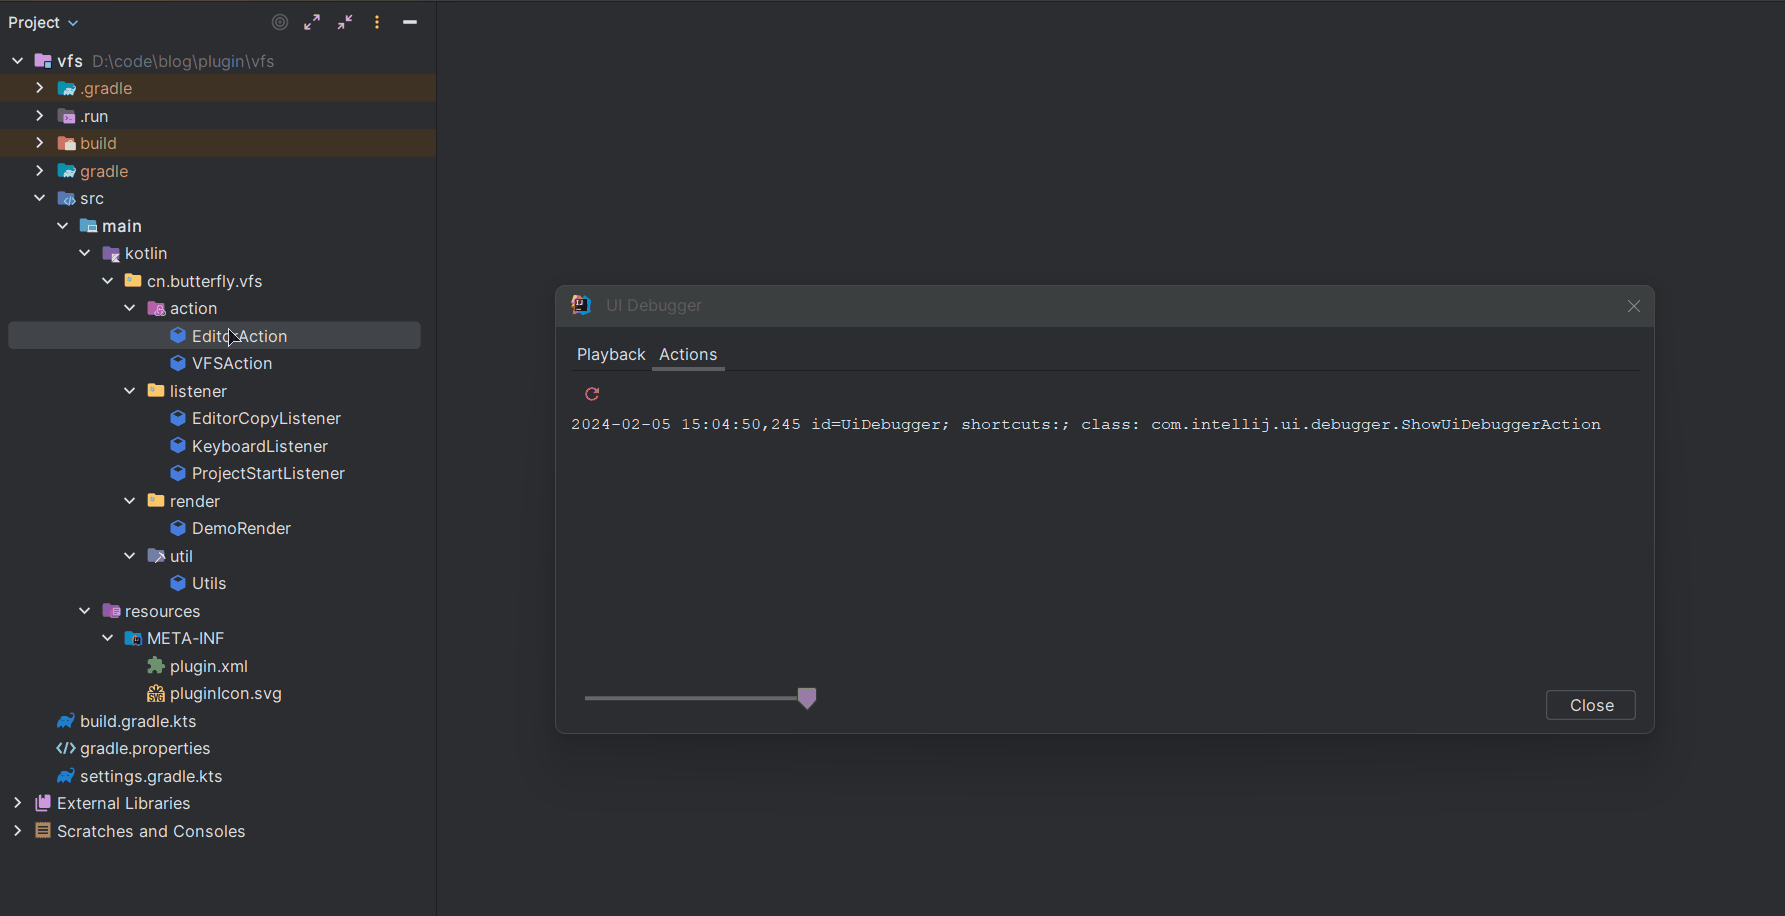The image size is (1785, 916).
Task: Click the build folder icon
Action: [67, 143]
